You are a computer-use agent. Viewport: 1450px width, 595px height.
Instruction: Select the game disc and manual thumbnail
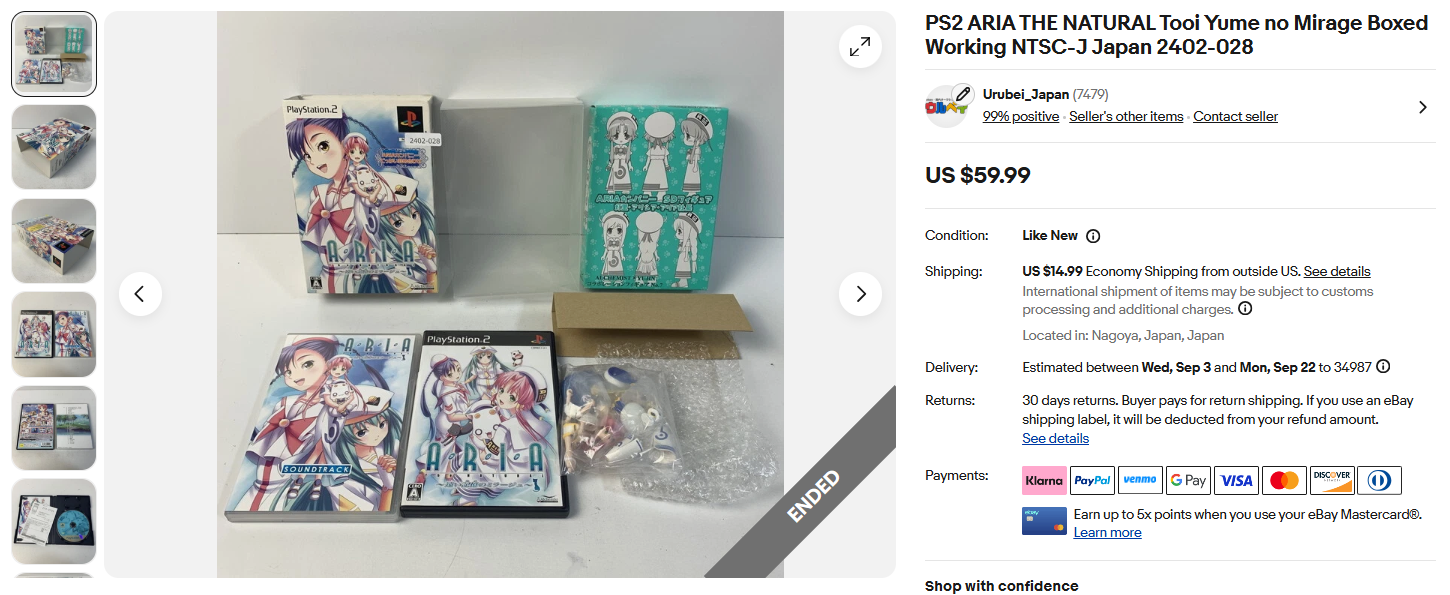(x=54, y=521)
